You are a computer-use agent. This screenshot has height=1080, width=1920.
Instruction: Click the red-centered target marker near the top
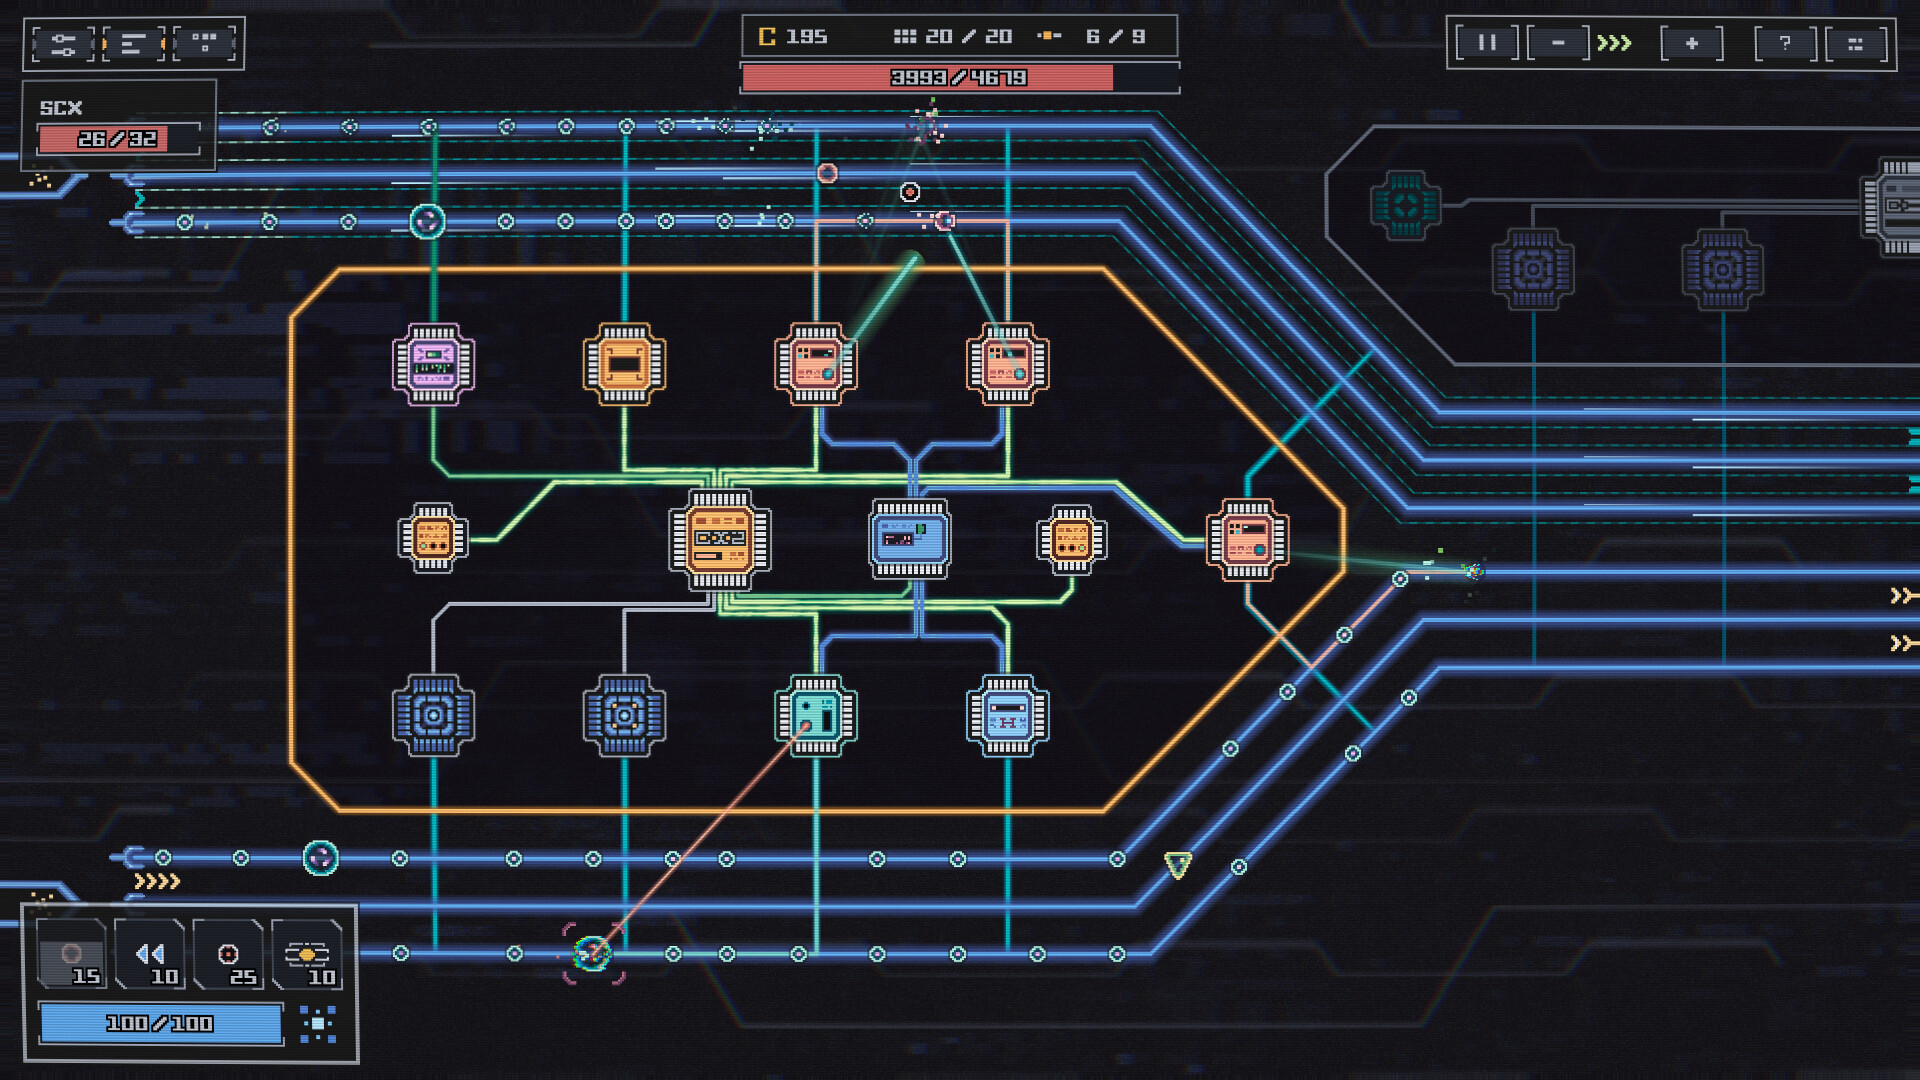[909, 192]
